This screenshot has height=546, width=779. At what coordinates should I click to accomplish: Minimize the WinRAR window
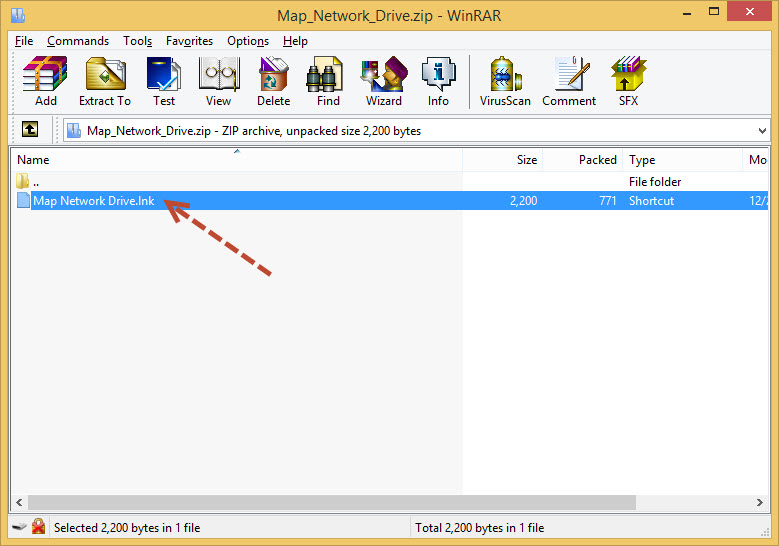click(687, 12)
